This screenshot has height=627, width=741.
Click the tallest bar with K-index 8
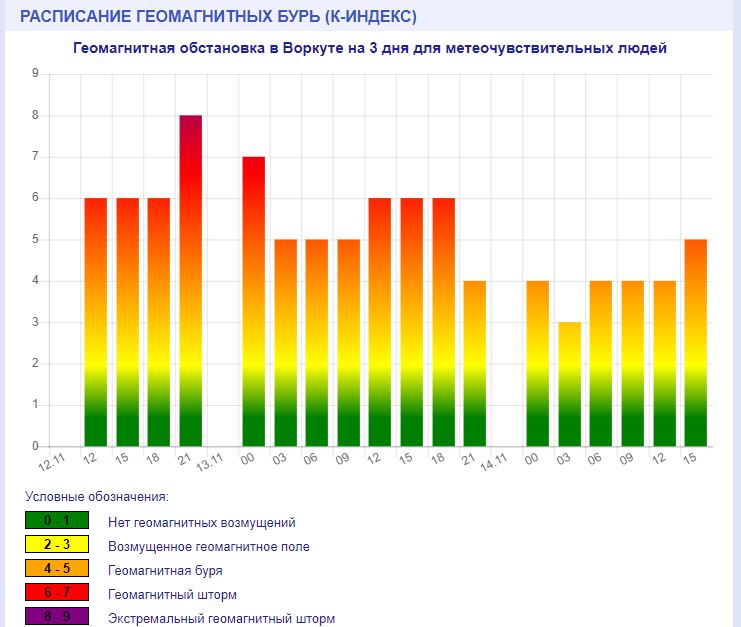tap(191, 281)
